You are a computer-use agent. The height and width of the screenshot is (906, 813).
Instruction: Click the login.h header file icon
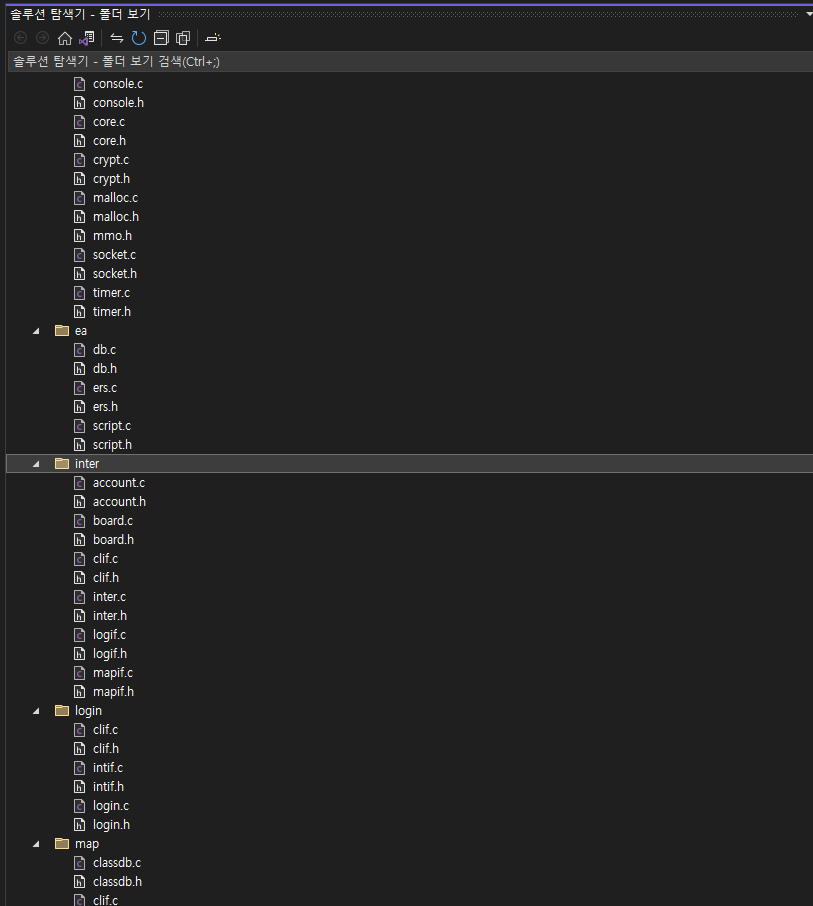click(x=80, y=825)
